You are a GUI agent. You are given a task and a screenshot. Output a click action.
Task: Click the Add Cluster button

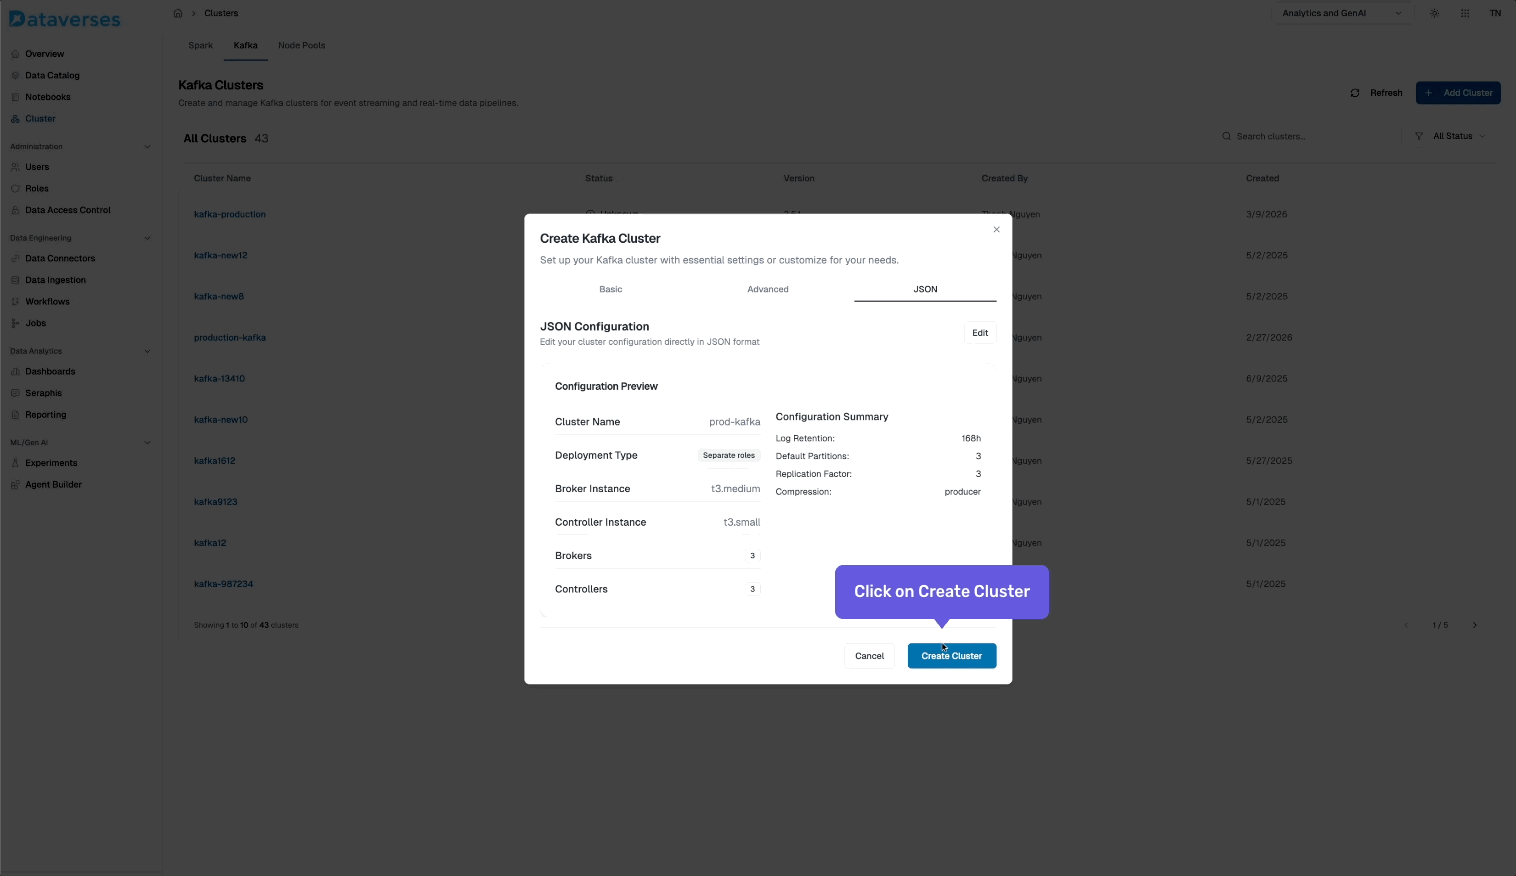[x=1458, y=93]
